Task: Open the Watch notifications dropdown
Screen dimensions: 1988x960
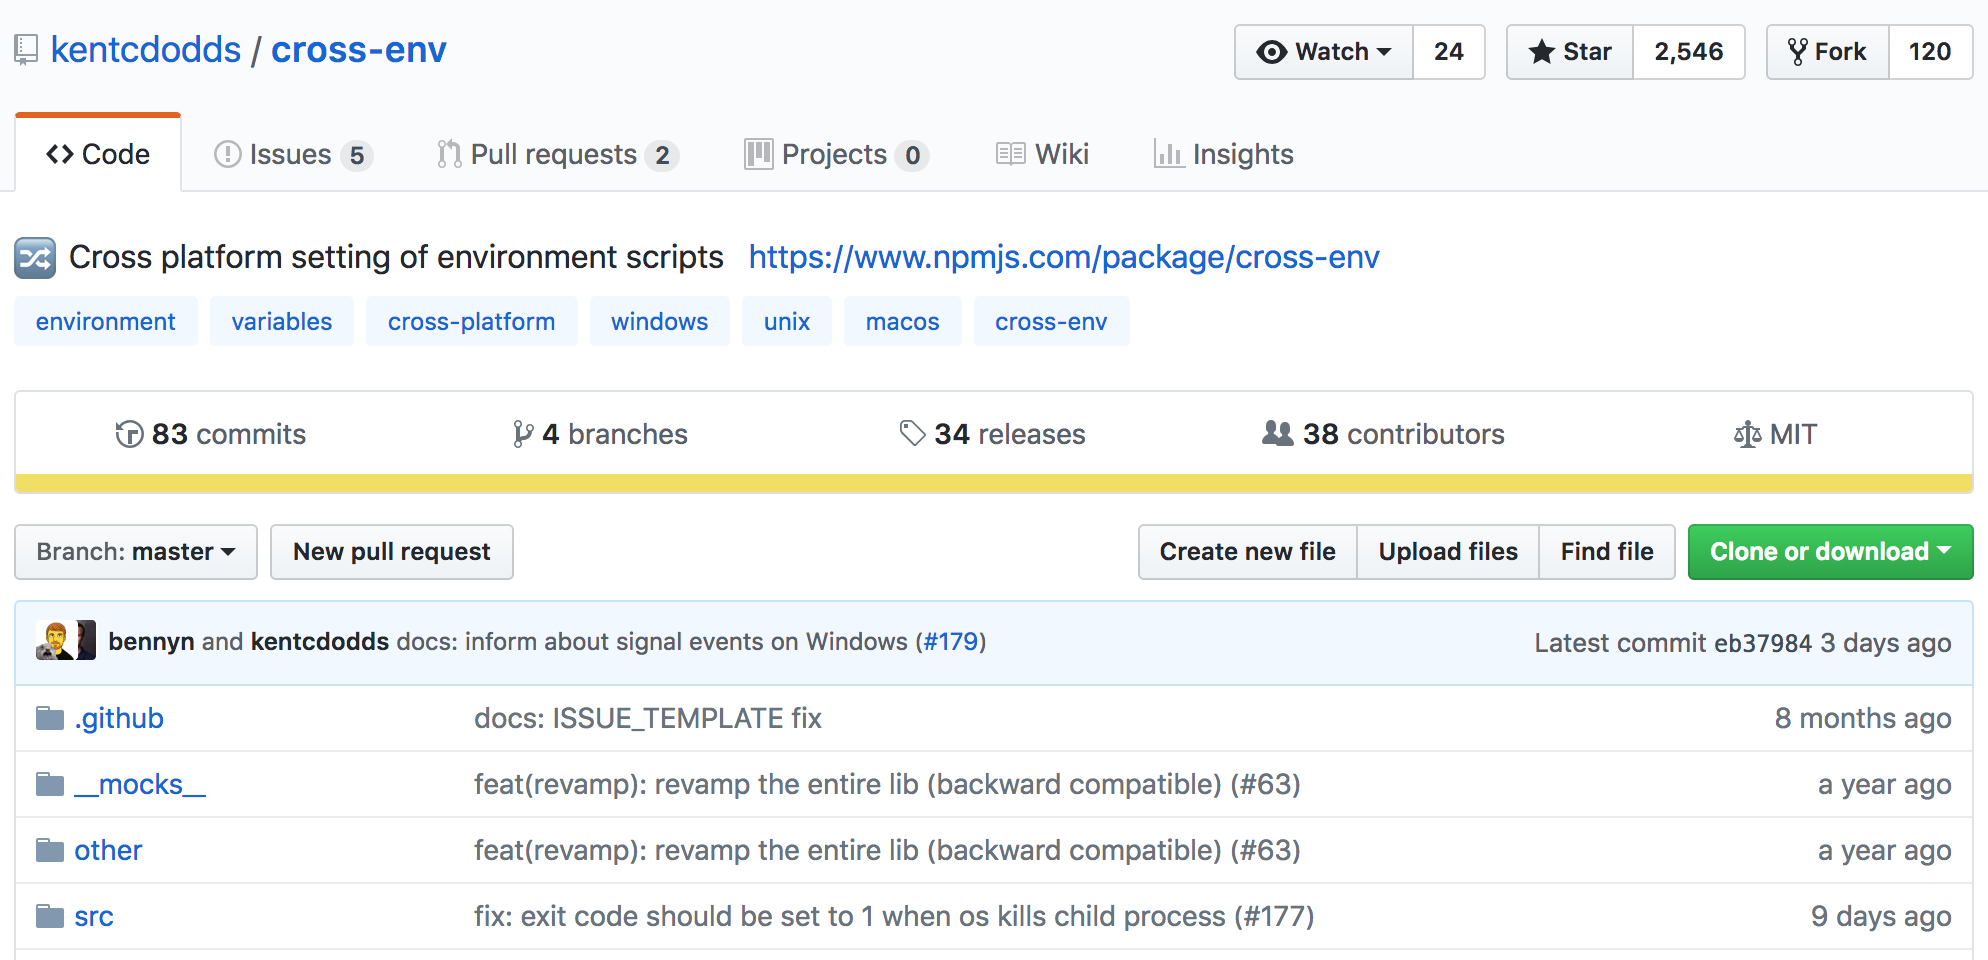Action: click(1324, 52)
